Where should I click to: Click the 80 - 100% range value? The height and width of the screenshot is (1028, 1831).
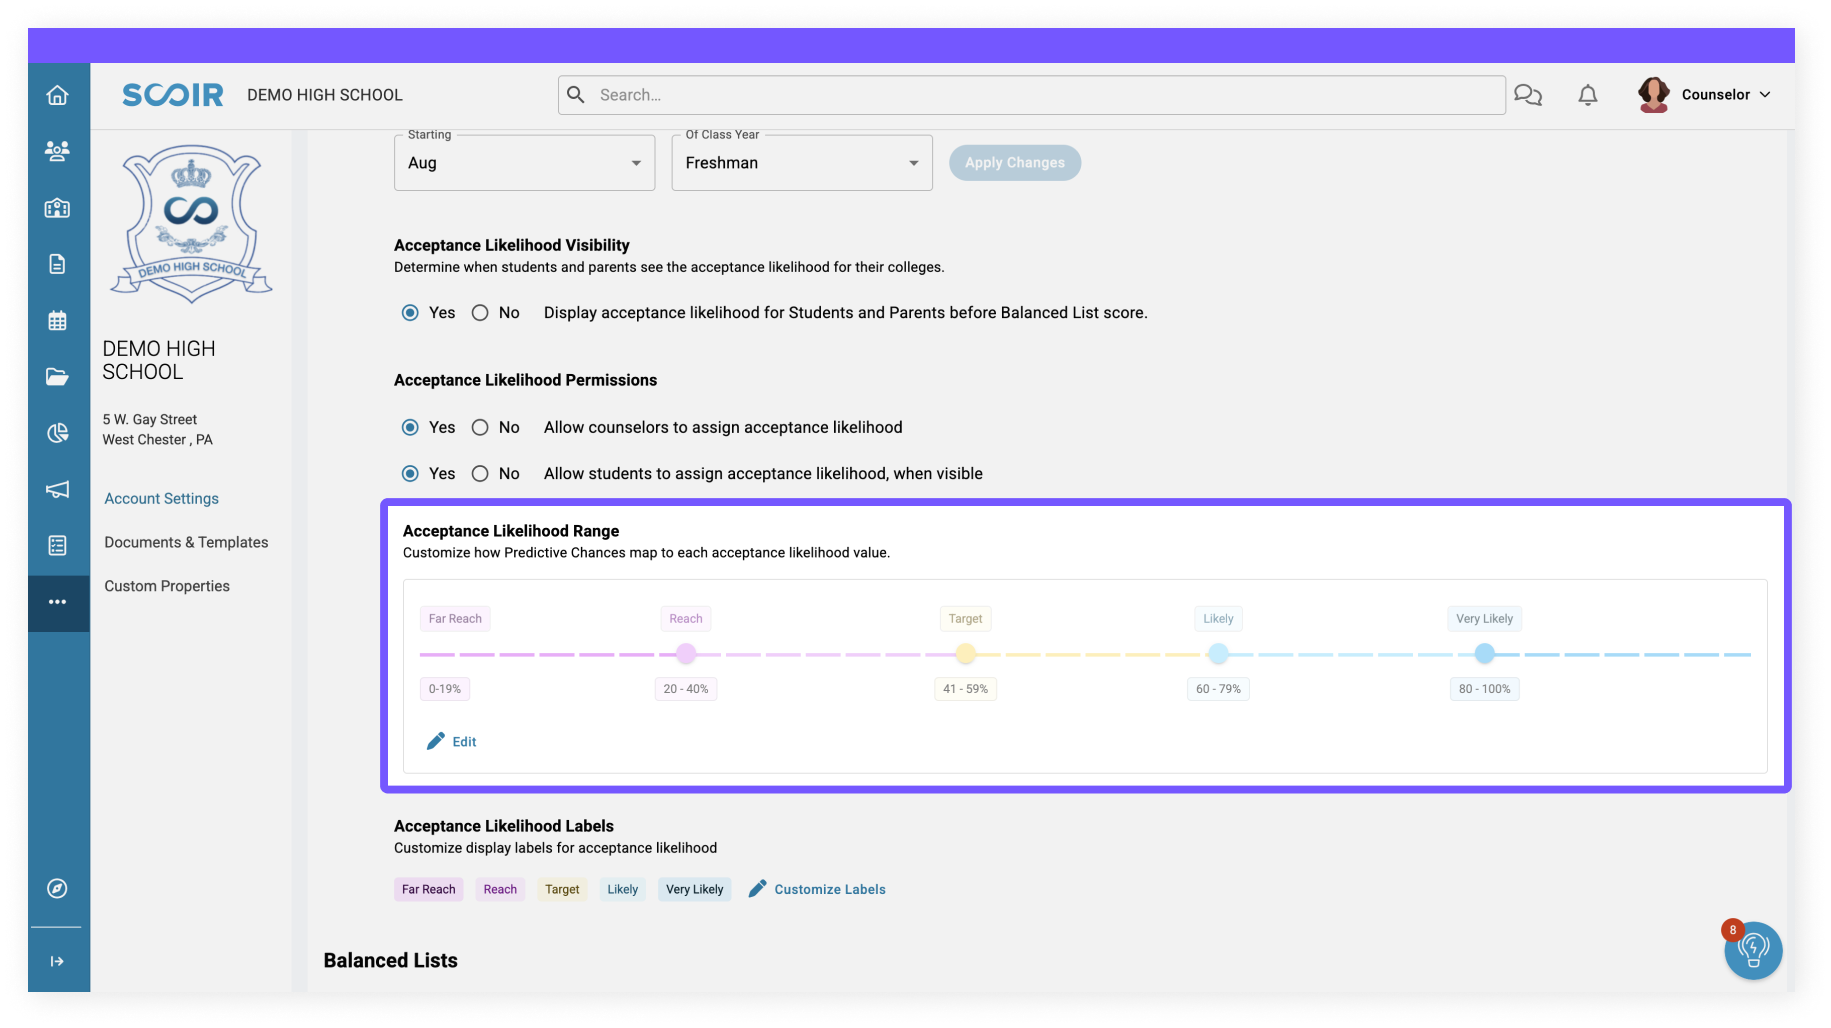pos(1485,689)
